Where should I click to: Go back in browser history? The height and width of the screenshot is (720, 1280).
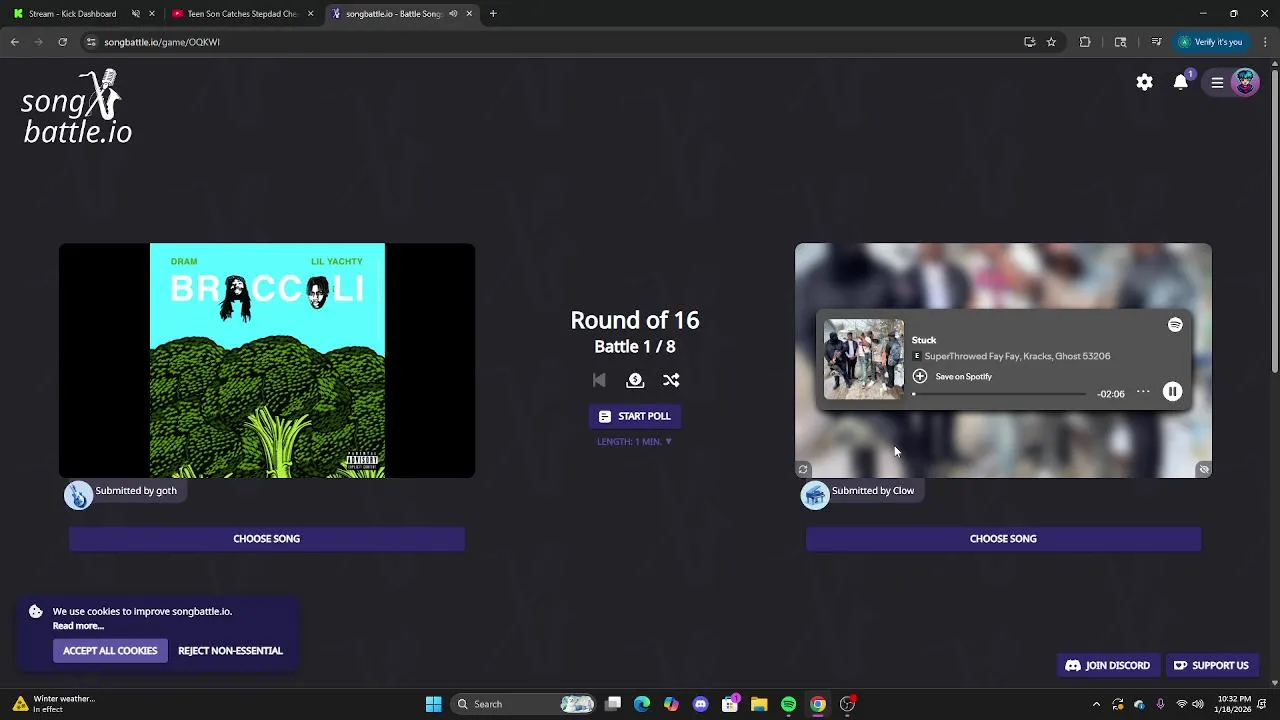click(15, 42)
